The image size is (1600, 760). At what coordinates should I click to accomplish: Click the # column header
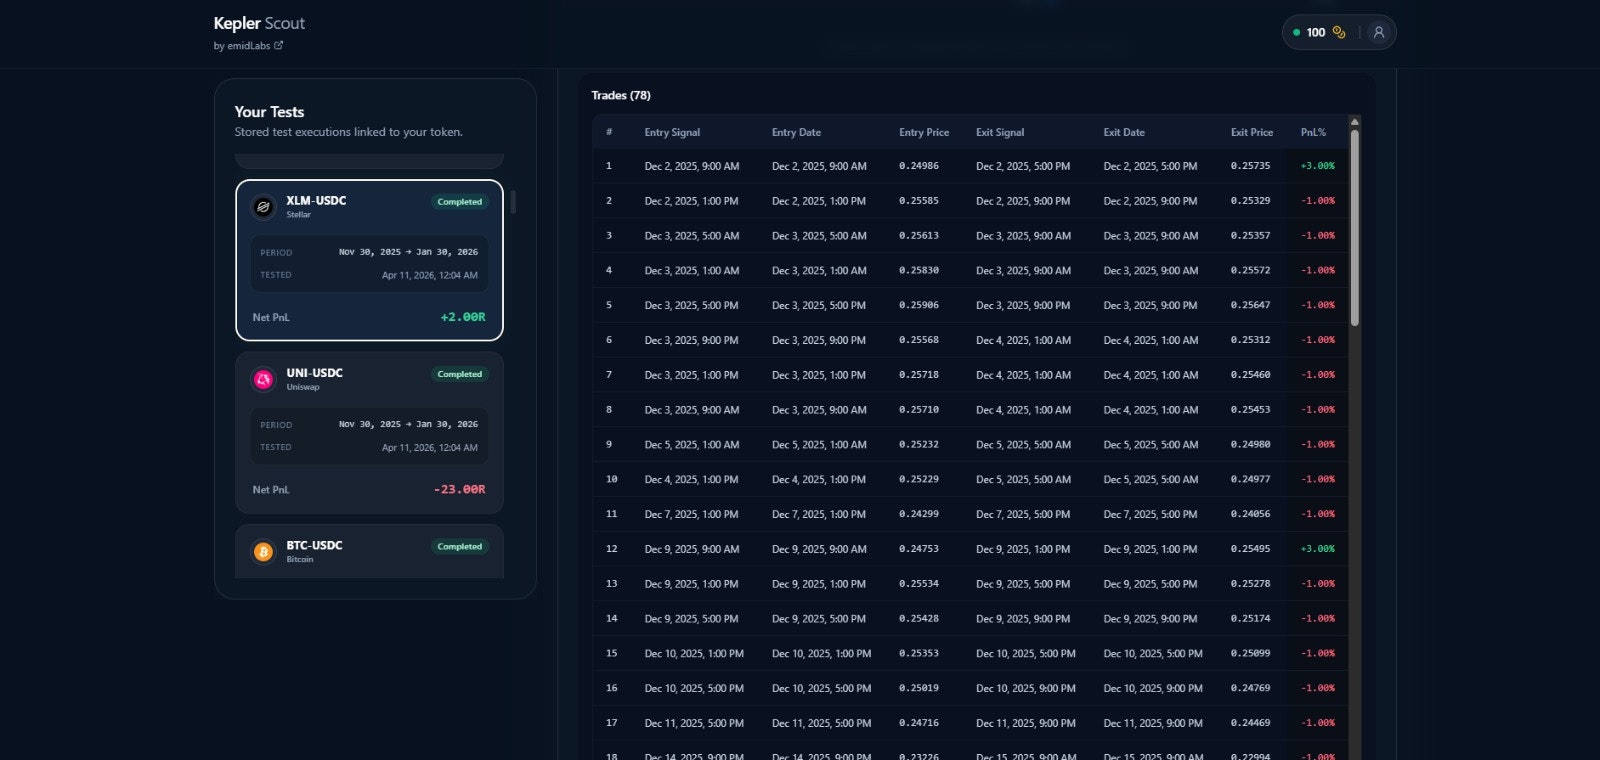(609, 132)
